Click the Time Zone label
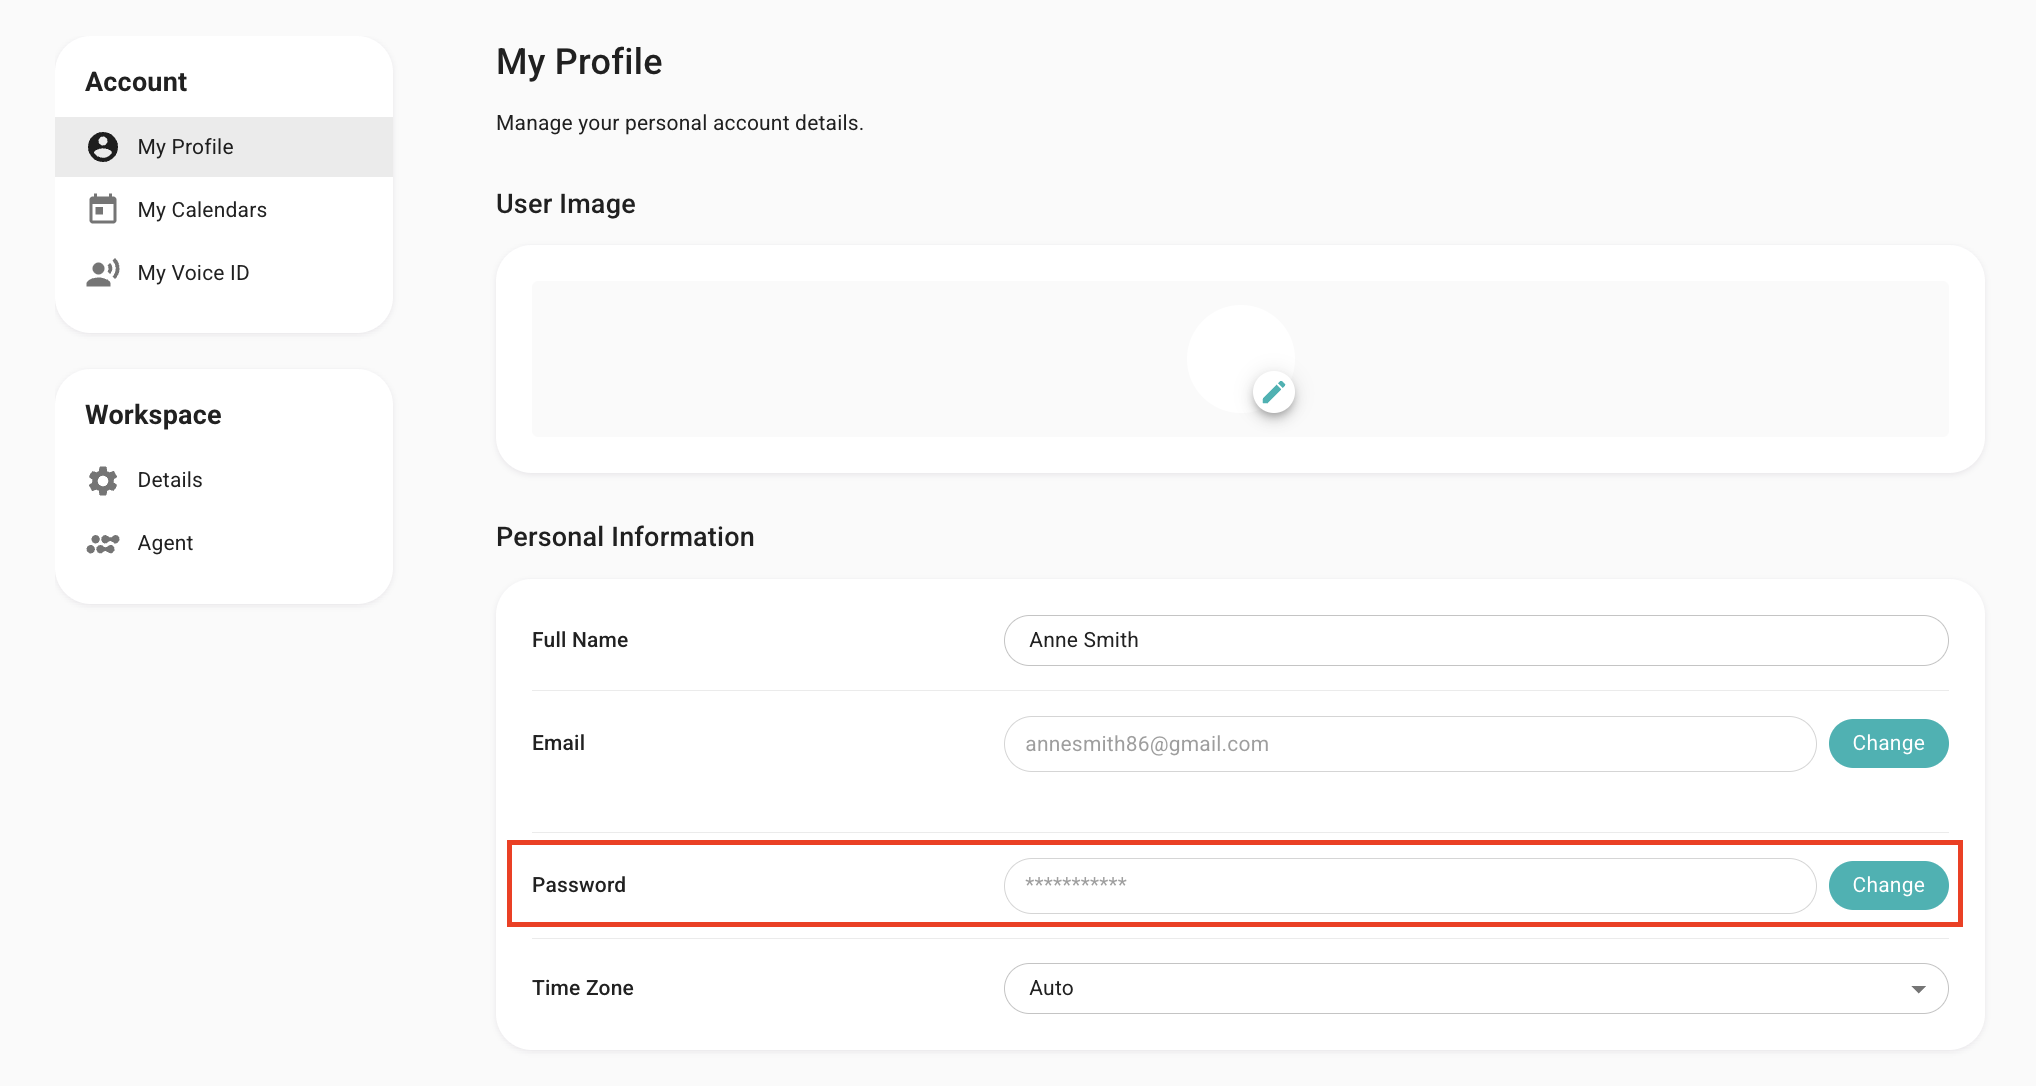Screen dimensions: 2036x1086 [x=583, y=988]
